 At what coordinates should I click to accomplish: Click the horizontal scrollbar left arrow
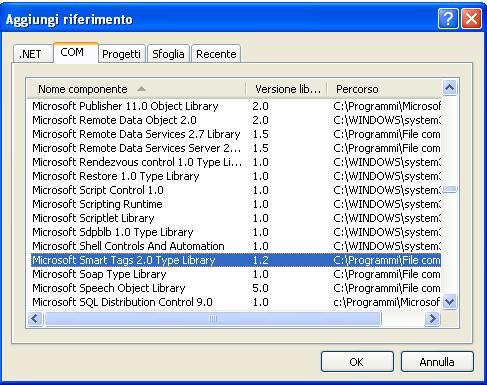tap(35, 319)
